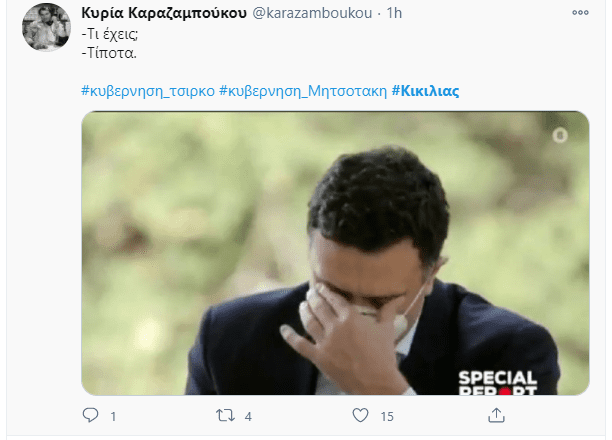Click the retweet count 4
The width and height of the screenshot is (612, 440).
tap(248, 417)
